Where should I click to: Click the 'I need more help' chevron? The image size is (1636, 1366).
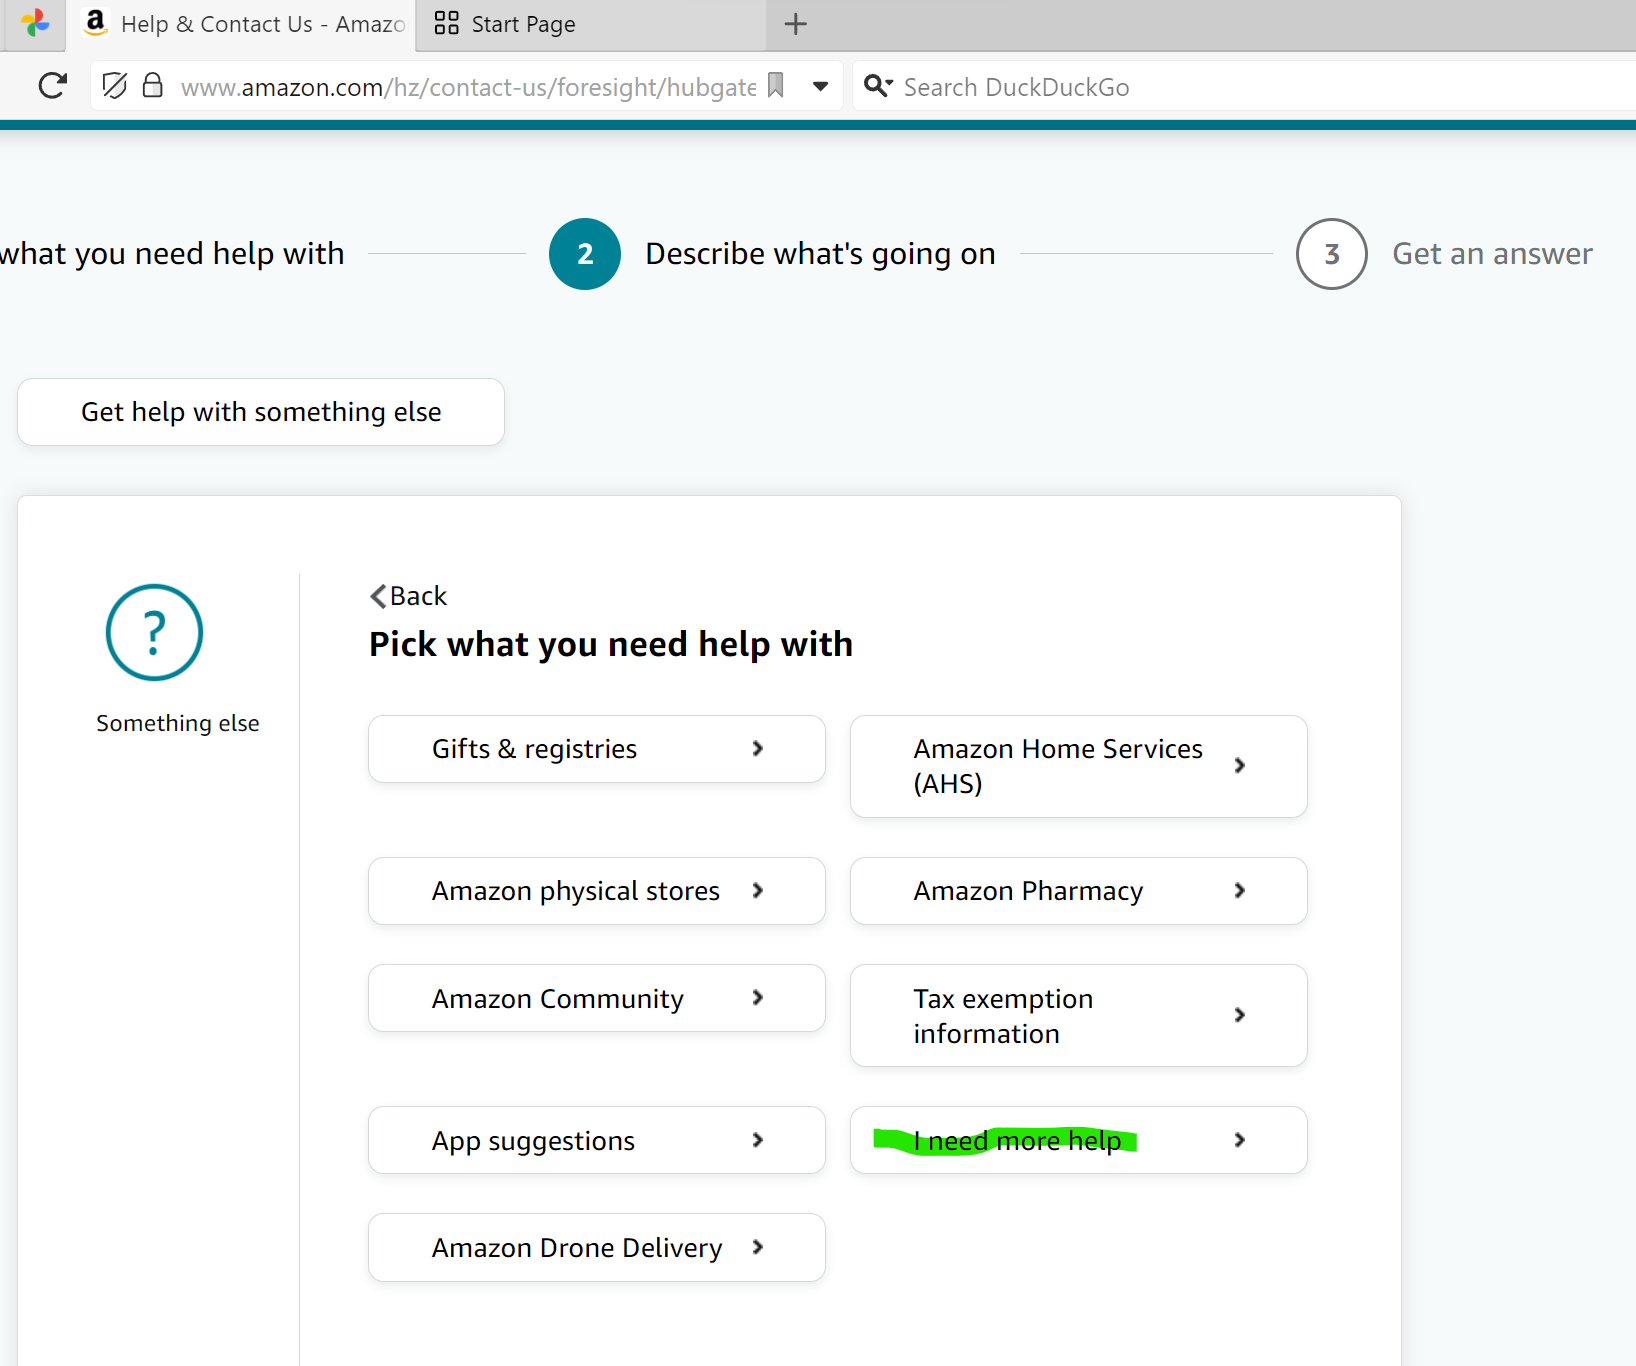pos(1240,1140)
